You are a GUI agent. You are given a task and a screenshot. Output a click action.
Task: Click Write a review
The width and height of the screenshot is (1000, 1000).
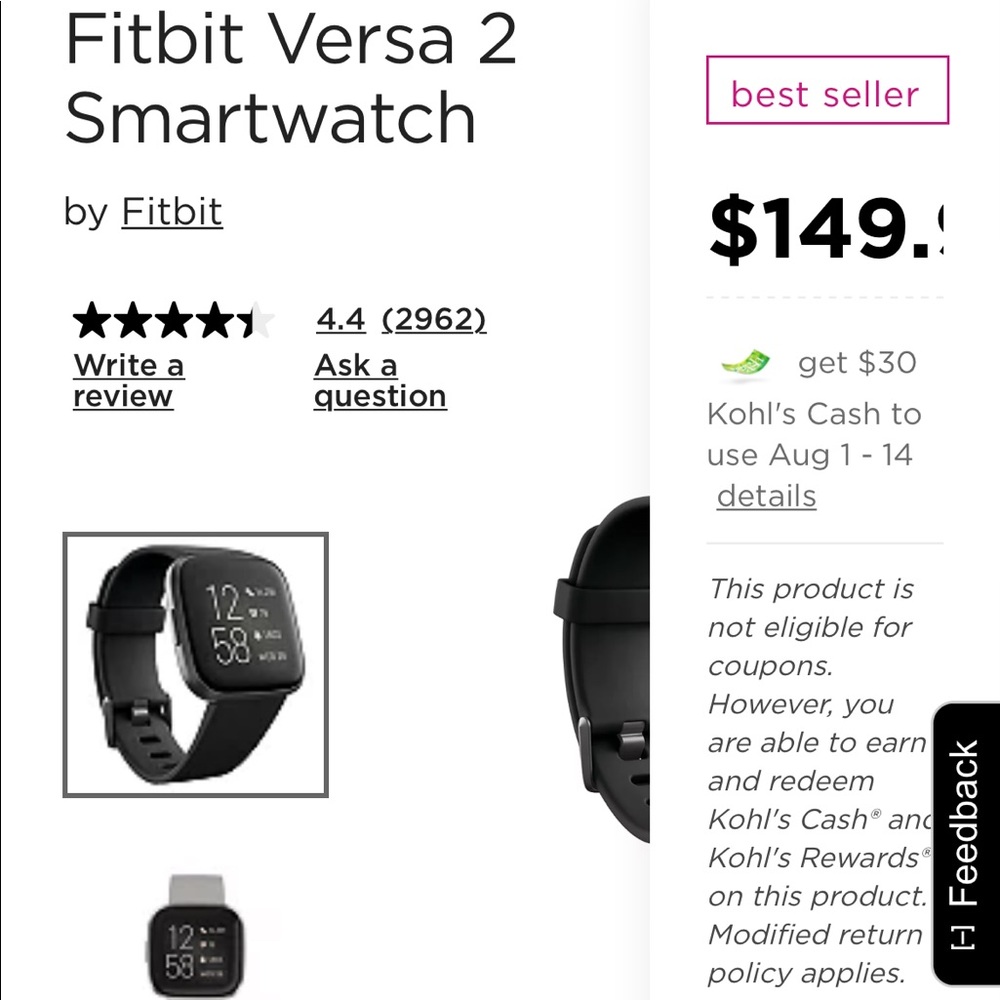tap(129, 380)
